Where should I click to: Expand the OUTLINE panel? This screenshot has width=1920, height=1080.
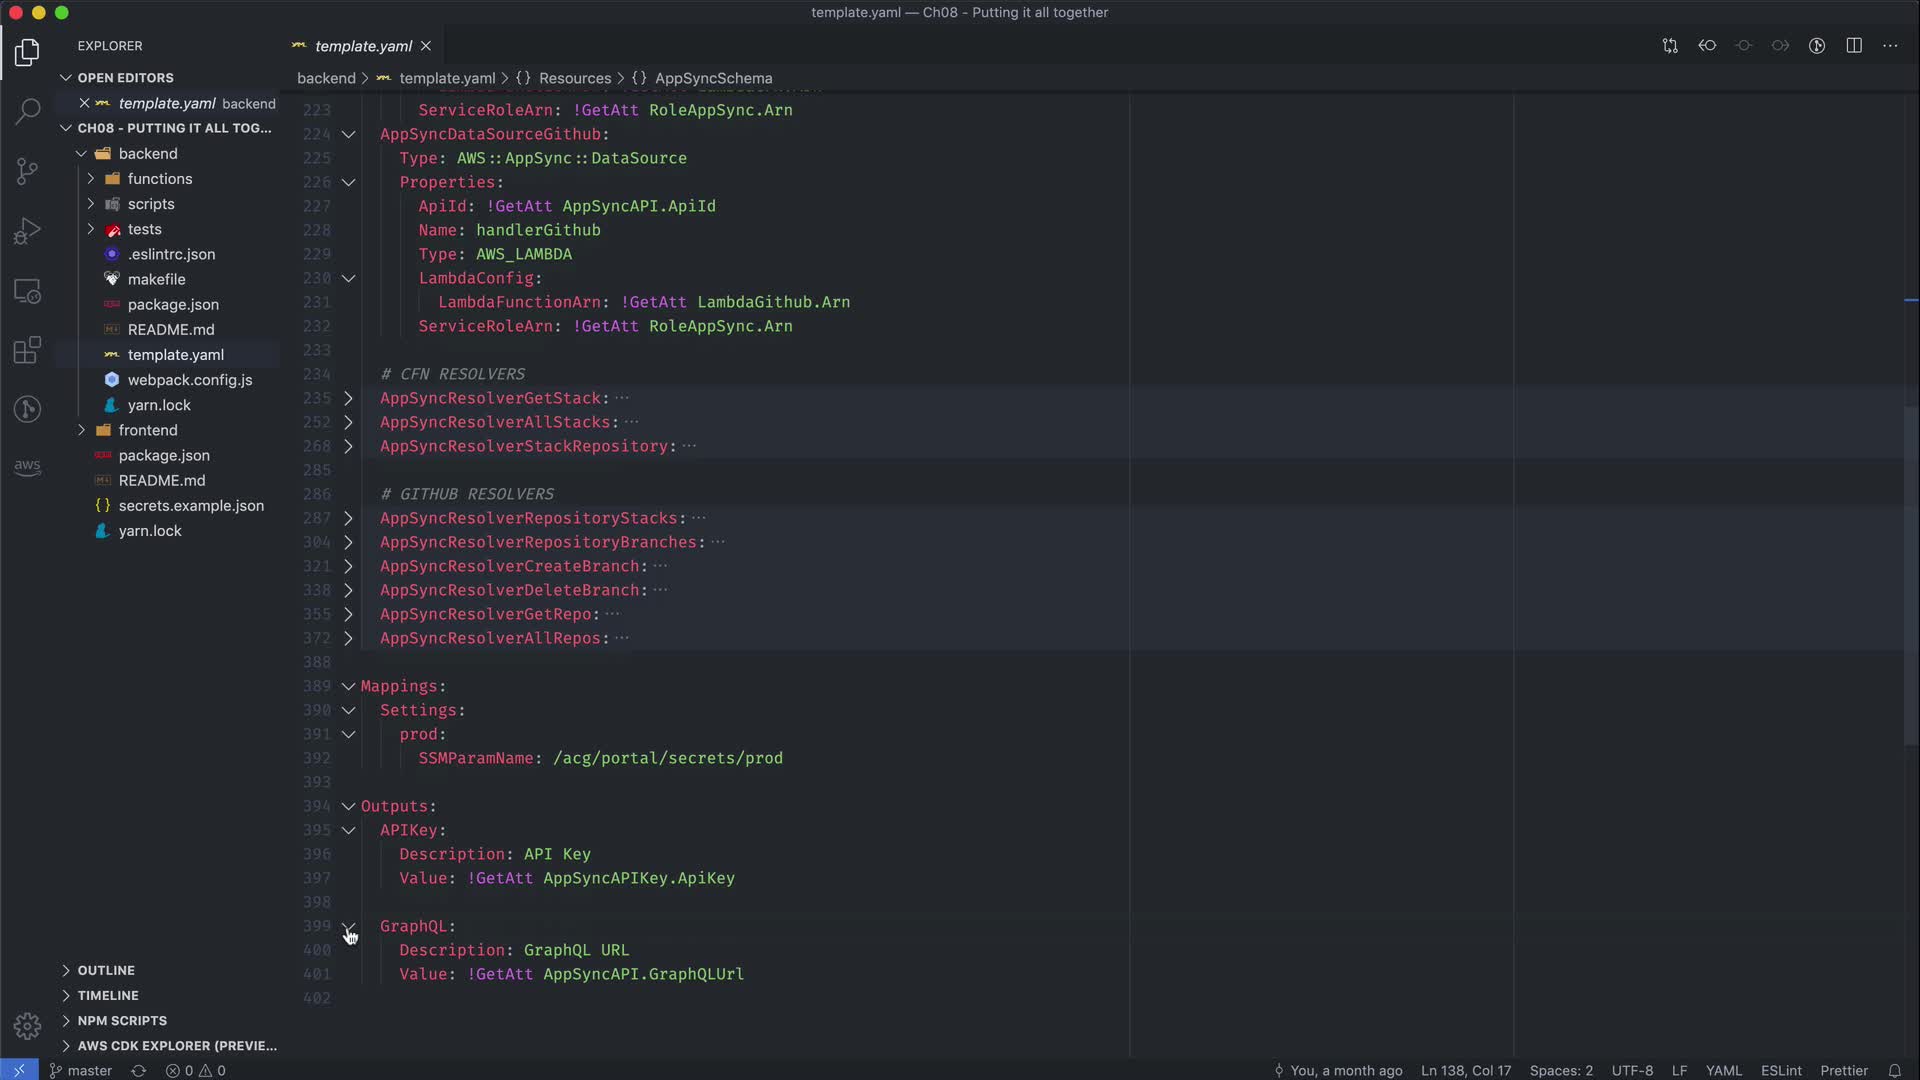[x=106, y=970]
